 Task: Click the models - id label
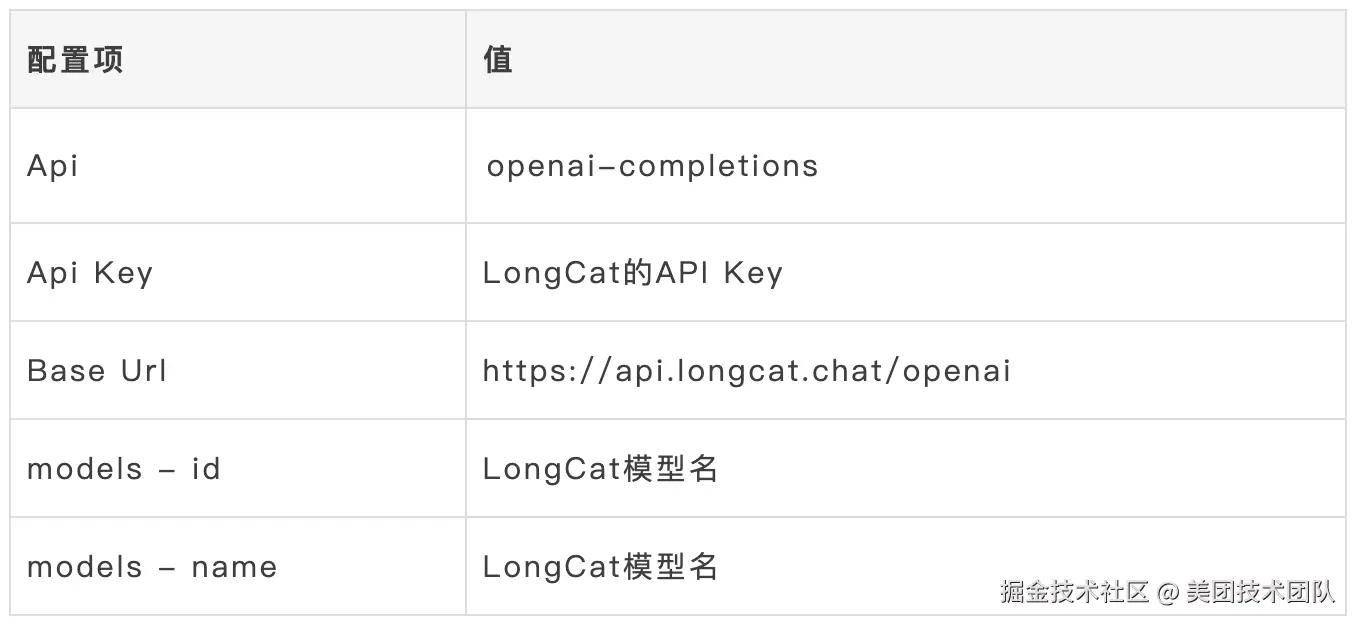click(x=123, y=468)
